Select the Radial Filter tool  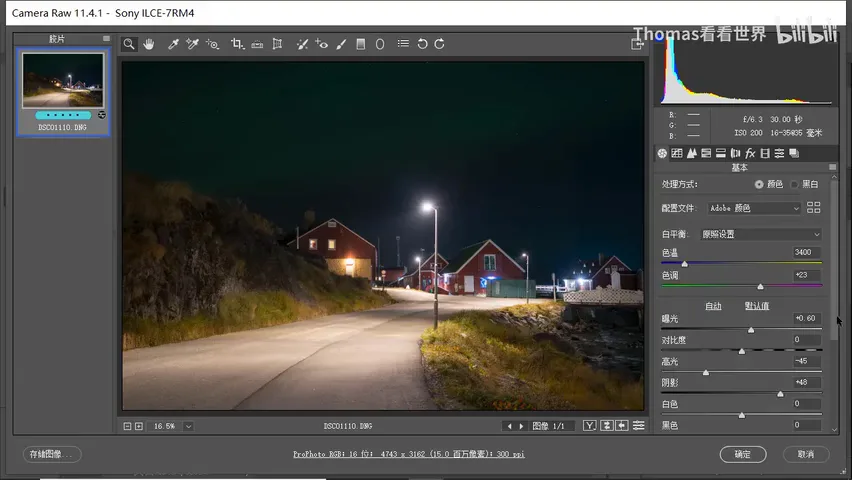[x=380, y=44]
